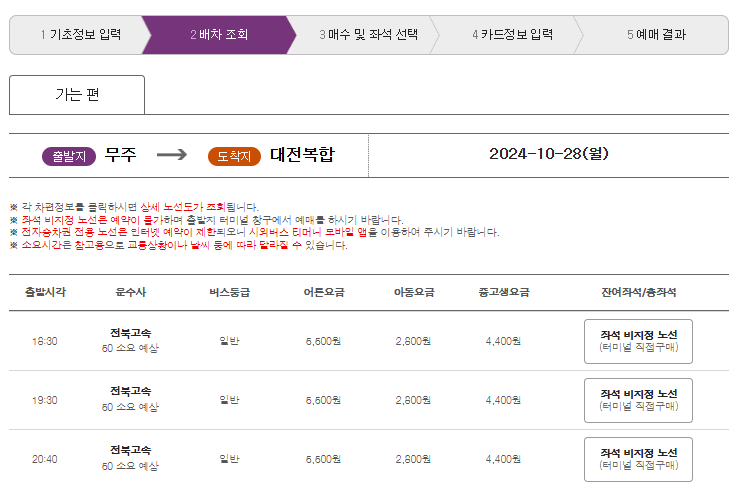Open step 4 카드정보 입력
734x487 pixels.
point(512,35)
